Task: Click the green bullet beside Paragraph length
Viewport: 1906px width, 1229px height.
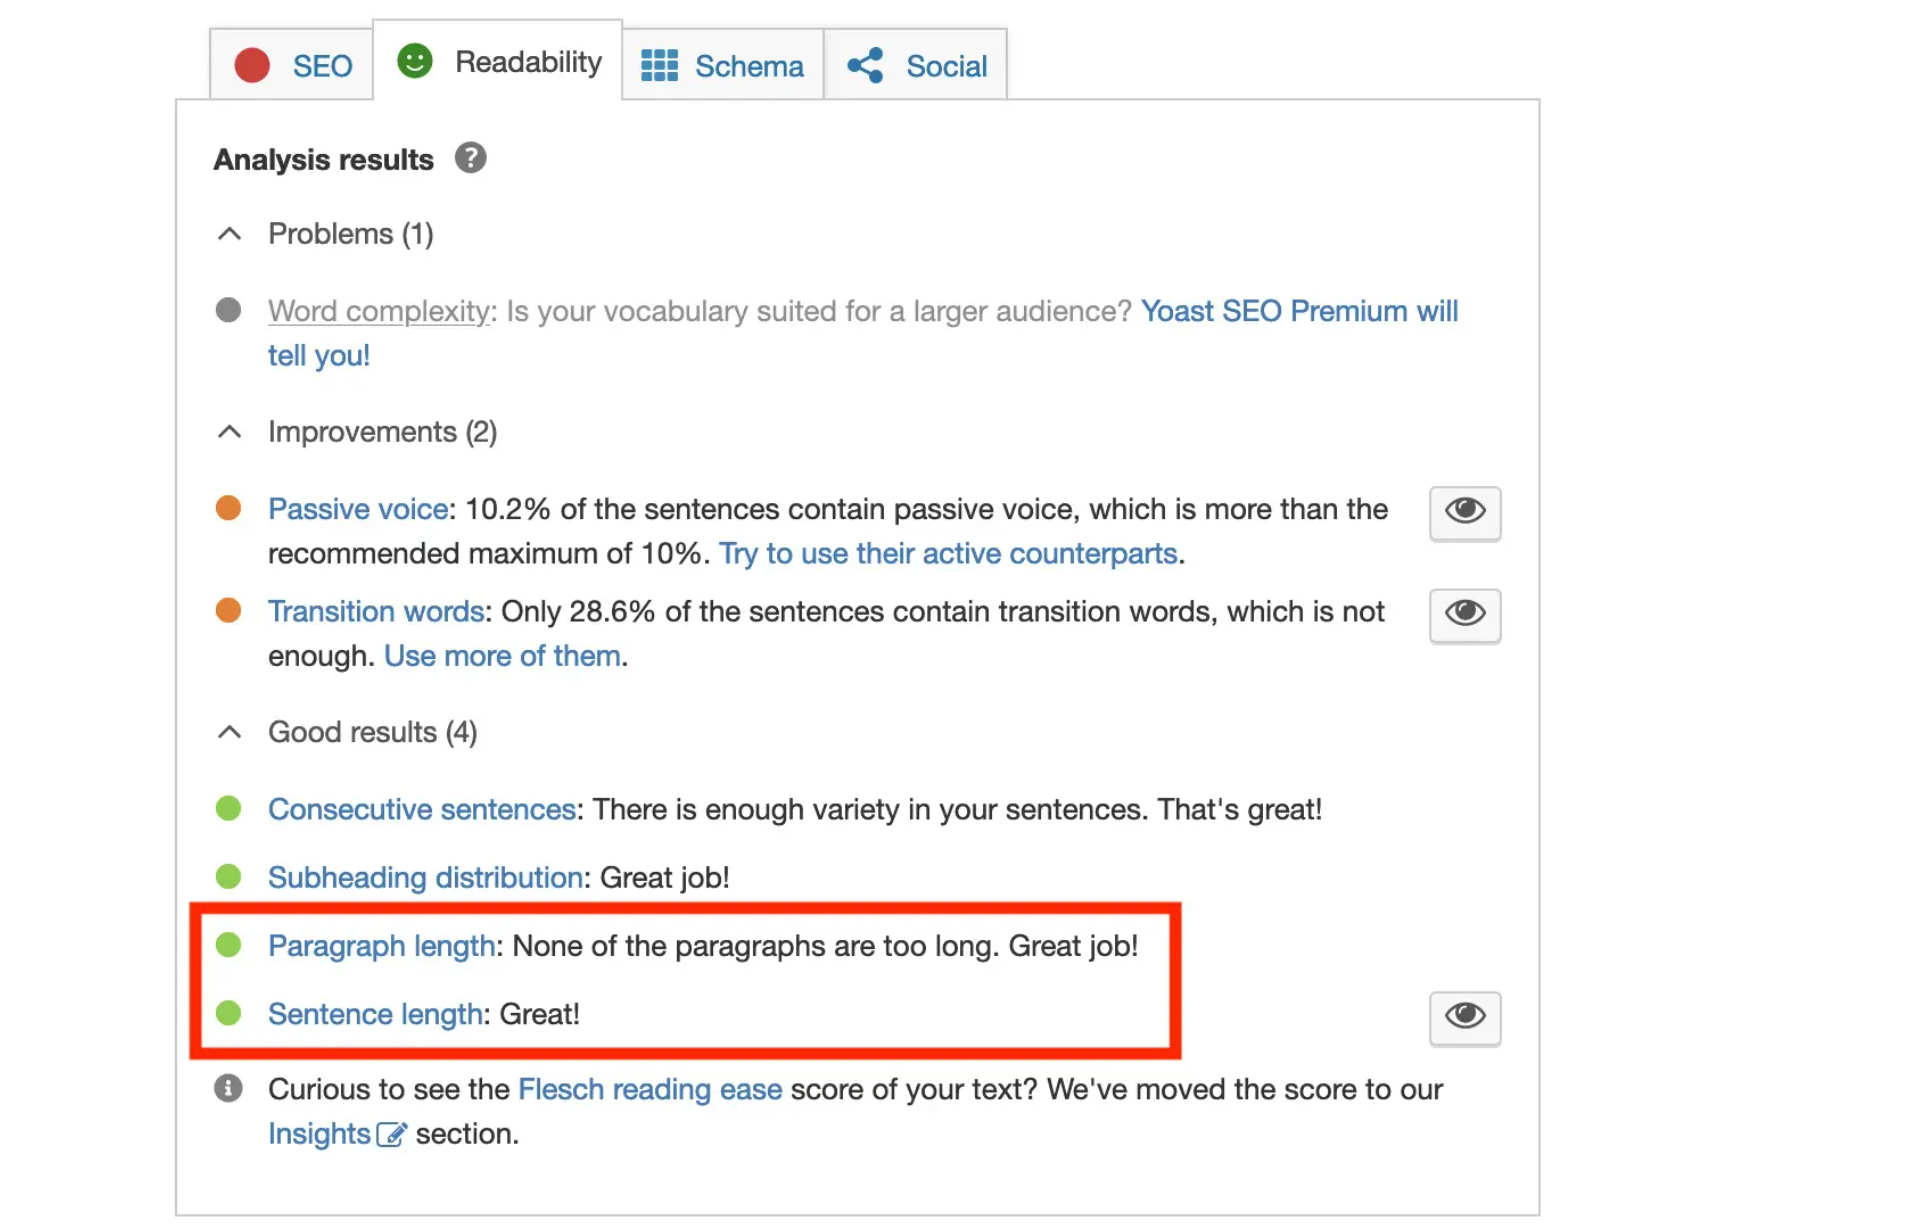Action: click(x=228, y=945)
